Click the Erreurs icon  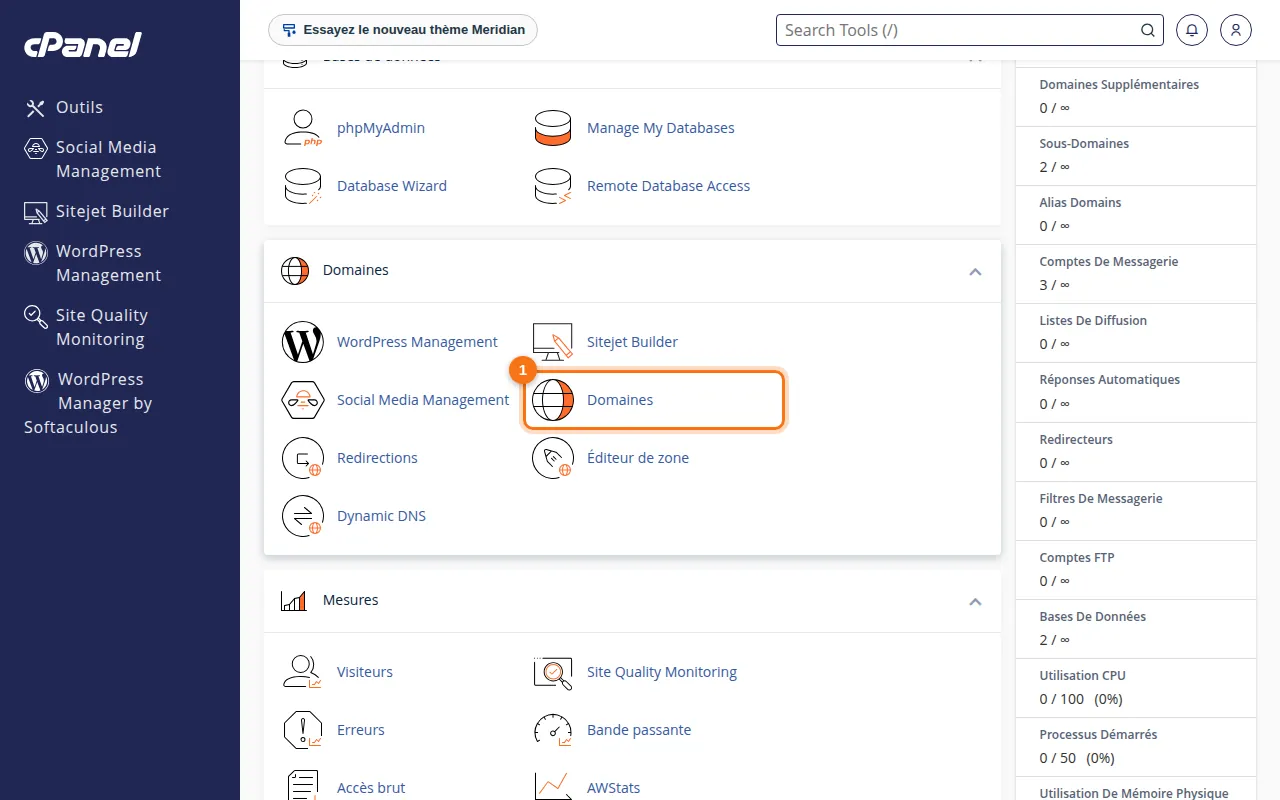pos(302,730)
